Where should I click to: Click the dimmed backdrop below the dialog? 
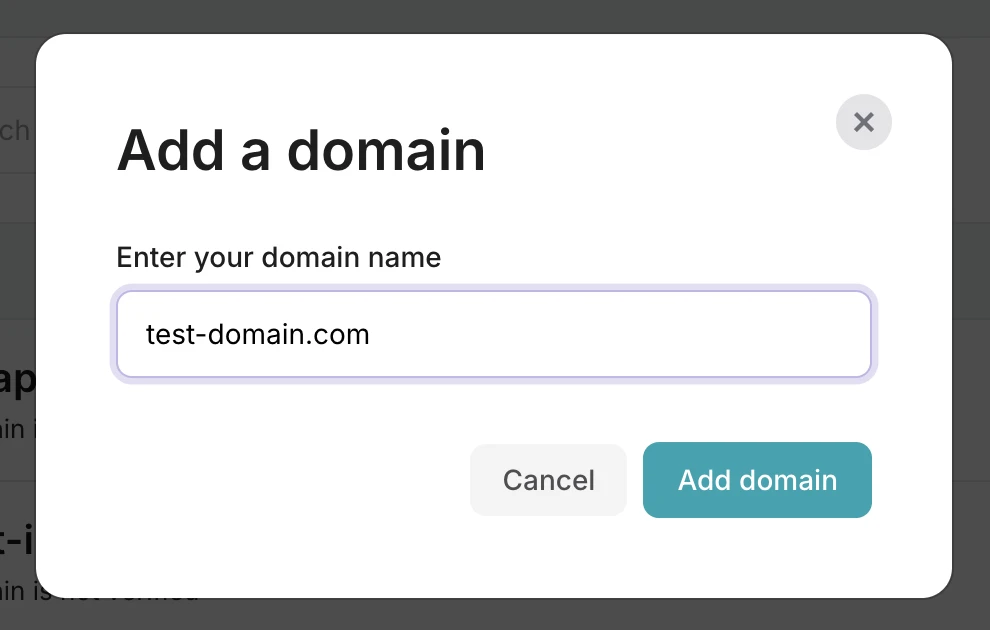[x=495, y=615]
